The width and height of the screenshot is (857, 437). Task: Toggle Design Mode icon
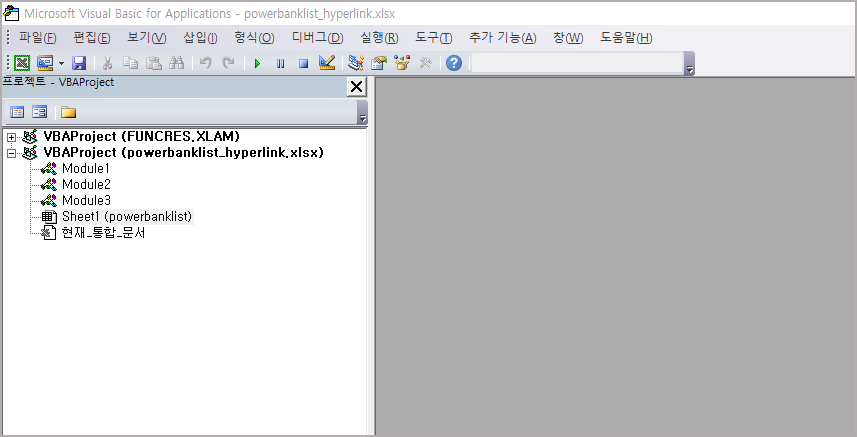coord(327,63)
